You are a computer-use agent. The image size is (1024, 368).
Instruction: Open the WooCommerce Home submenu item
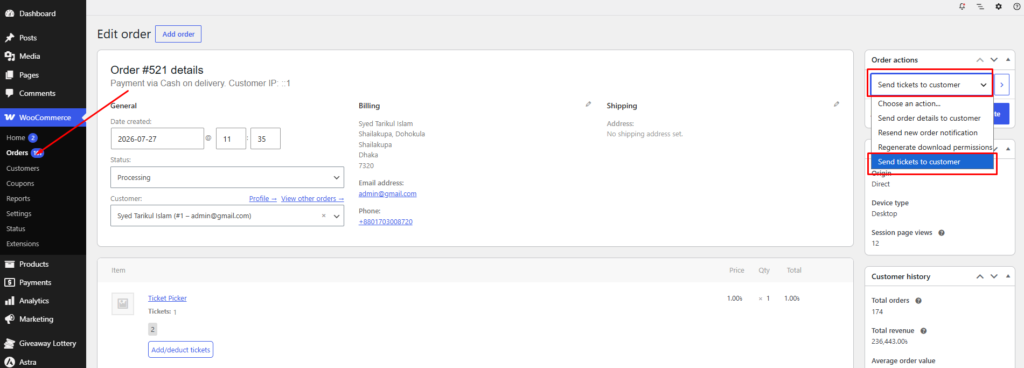tap(15, 138)
